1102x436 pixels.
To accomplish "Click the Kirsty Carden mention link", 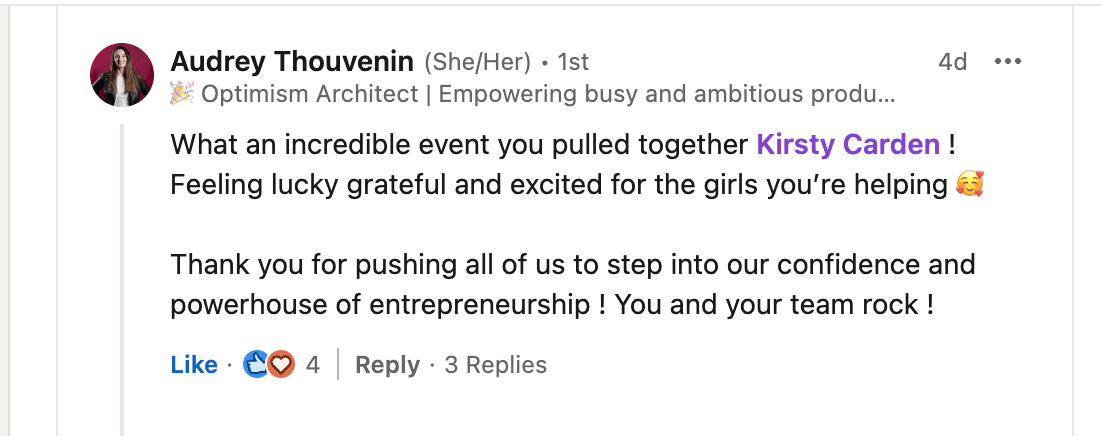I will coord(848,145).
